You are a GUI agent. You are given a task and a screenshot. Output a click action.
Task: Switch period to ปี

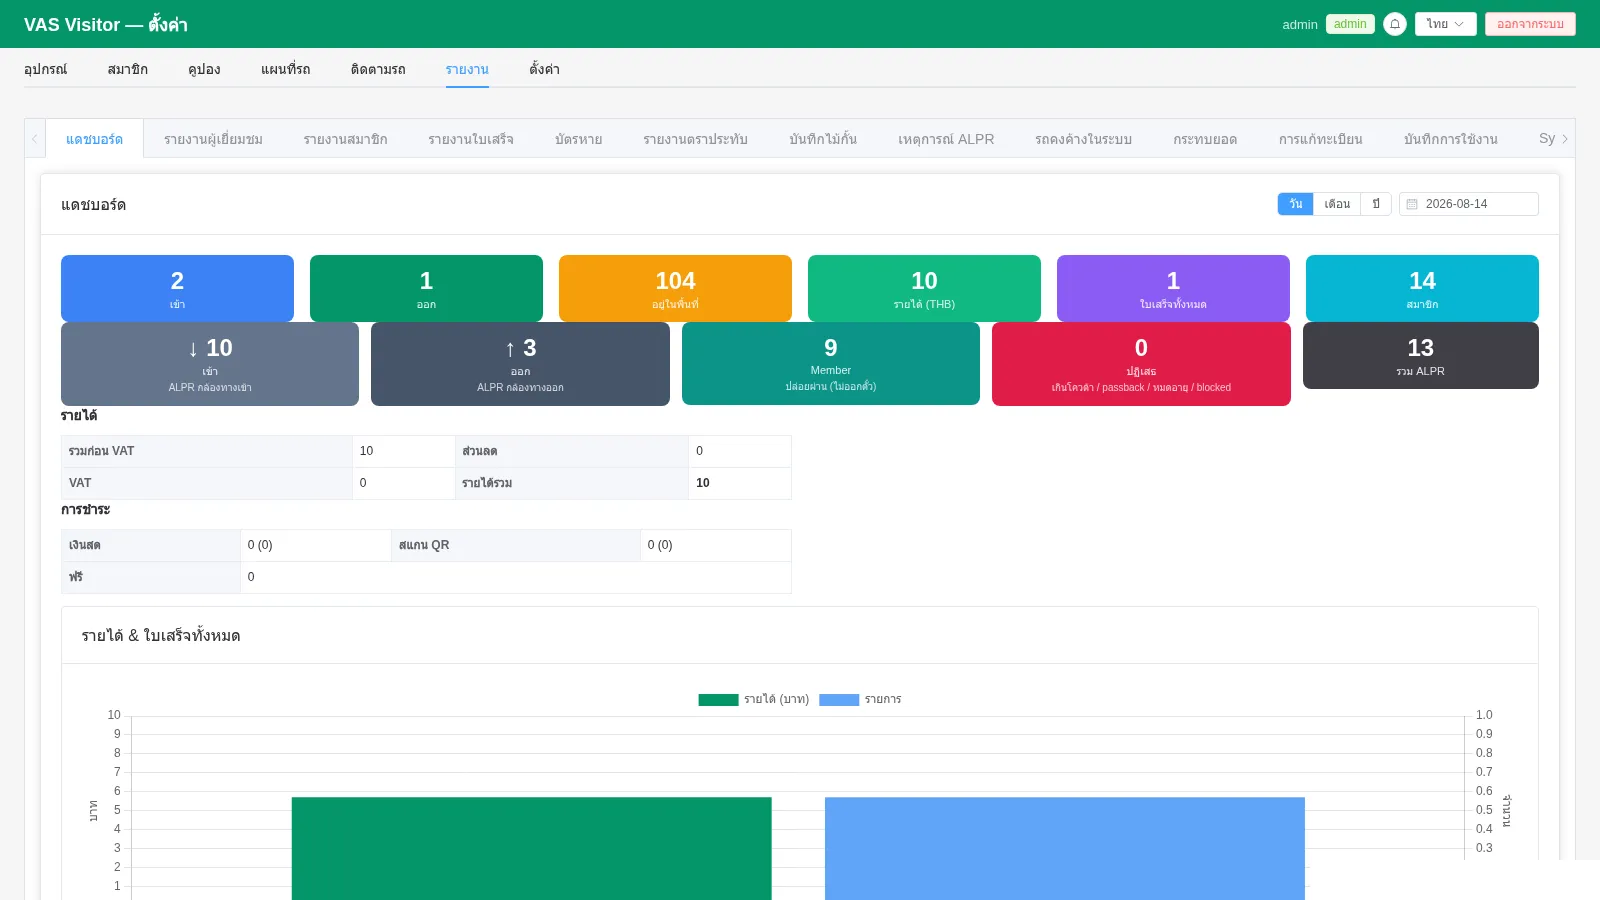click(x=1376, y=204)
